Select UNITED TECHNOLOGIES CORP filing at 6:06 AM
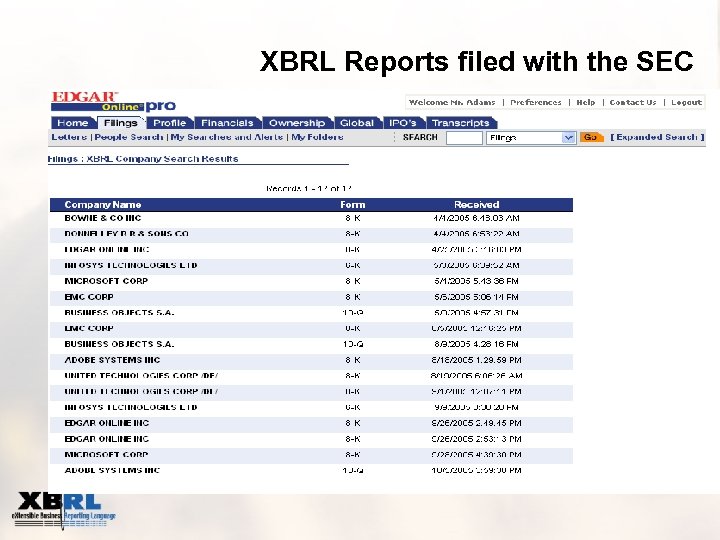This screenshot has height=540, width=720. click(311, 376)
